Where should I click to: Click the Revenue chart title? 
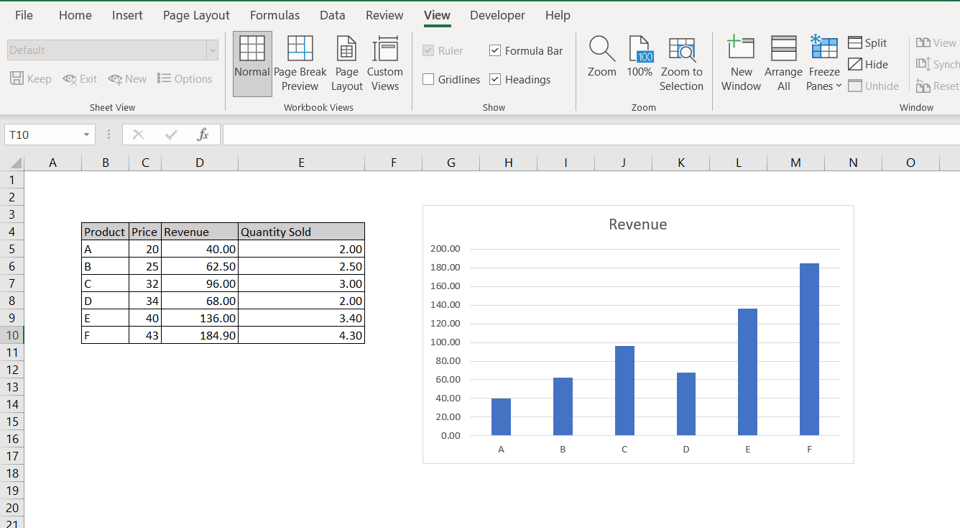click(637, 224)
